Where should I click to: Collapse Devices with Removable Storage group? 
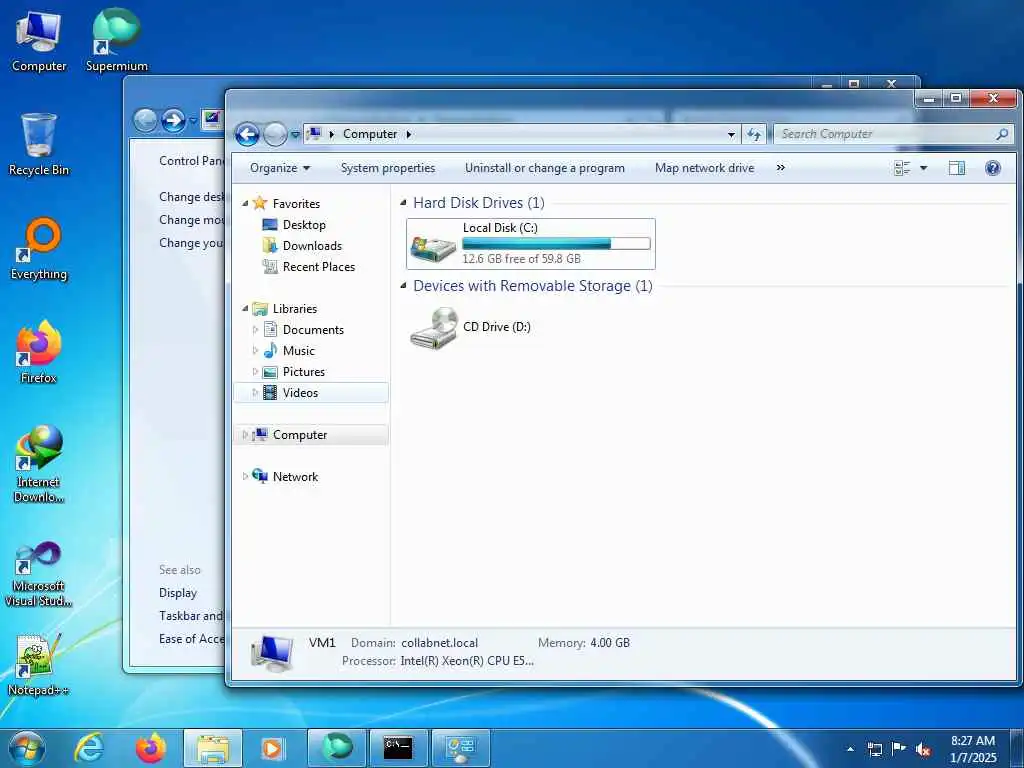pyautogui.click(x=404, y=285)
